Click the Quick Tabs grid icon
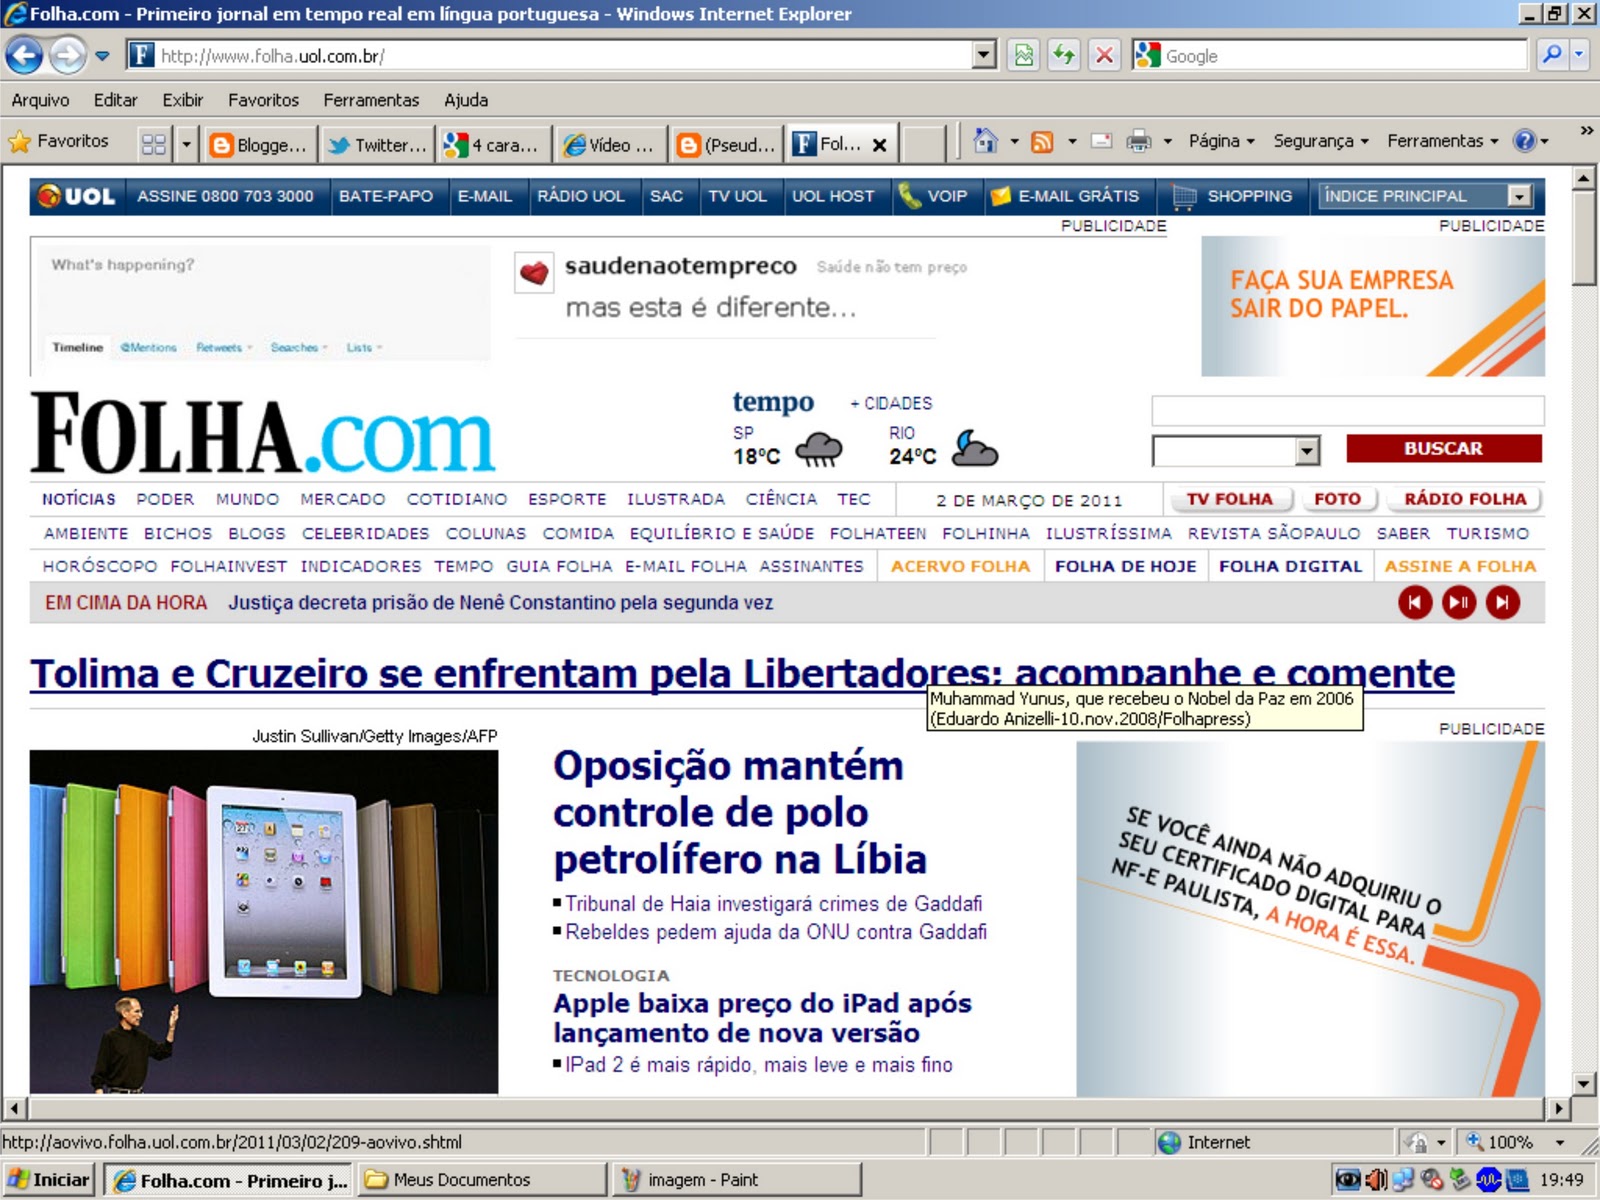Viewport: 1600px width, 1200px height. coord(154,145)
